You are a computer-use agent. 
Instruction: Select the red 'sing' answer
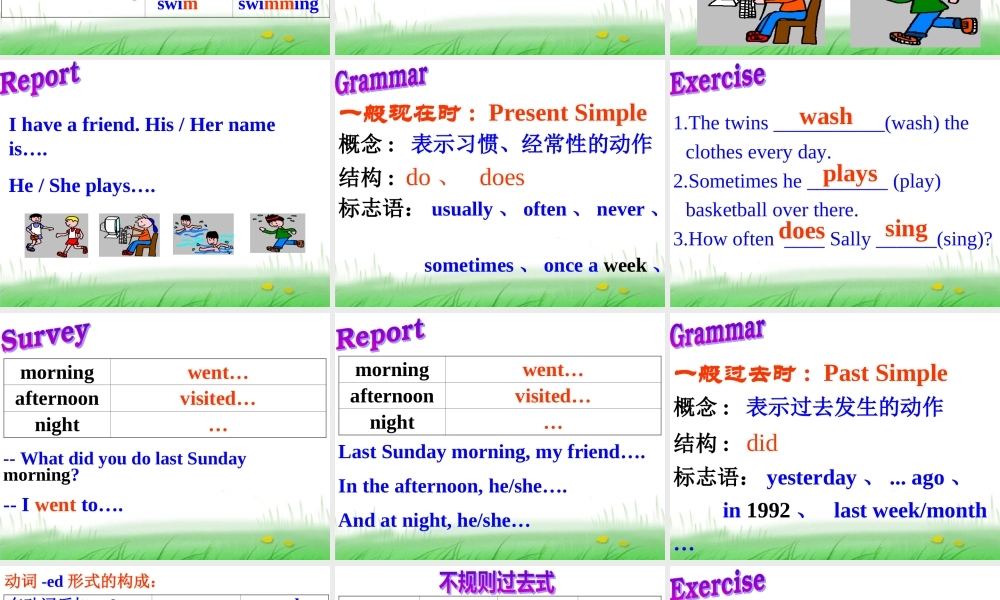(905, 229)
